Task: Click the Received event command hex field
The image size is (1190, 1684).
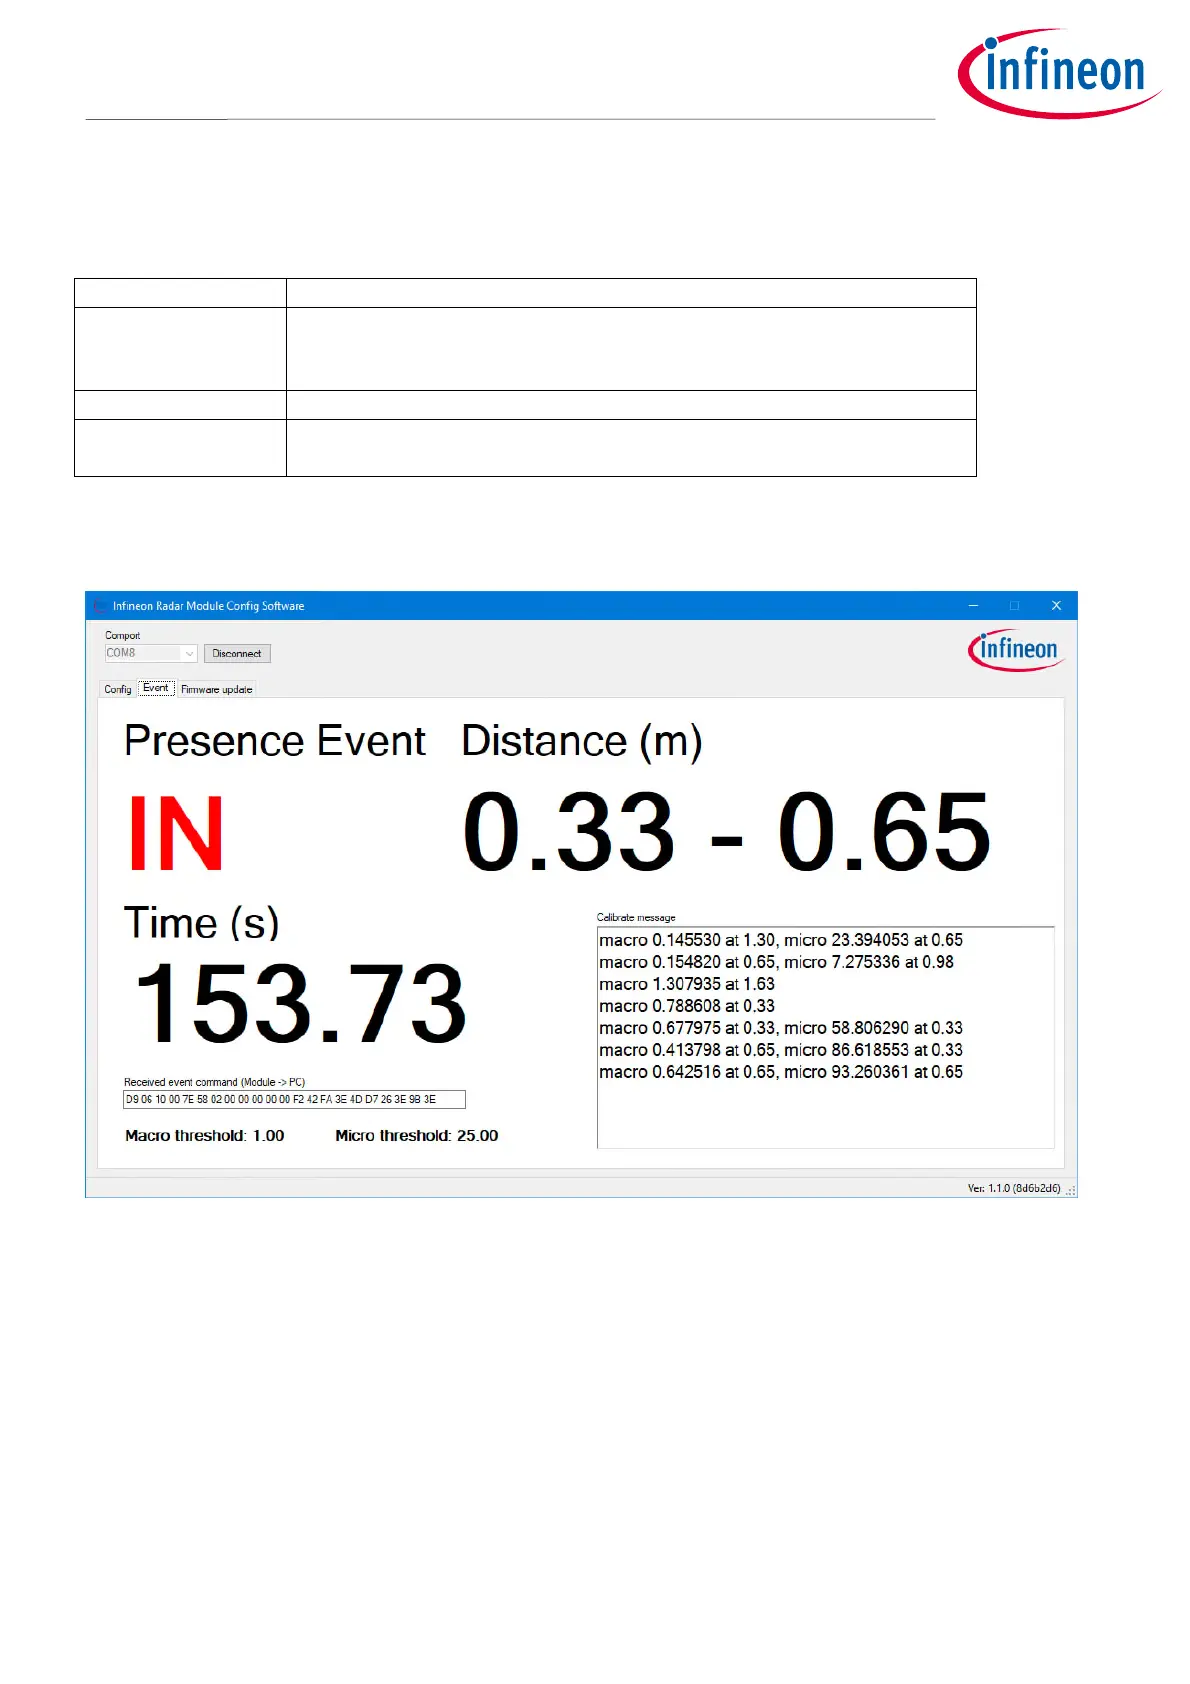Action: tap(294, 1099)
